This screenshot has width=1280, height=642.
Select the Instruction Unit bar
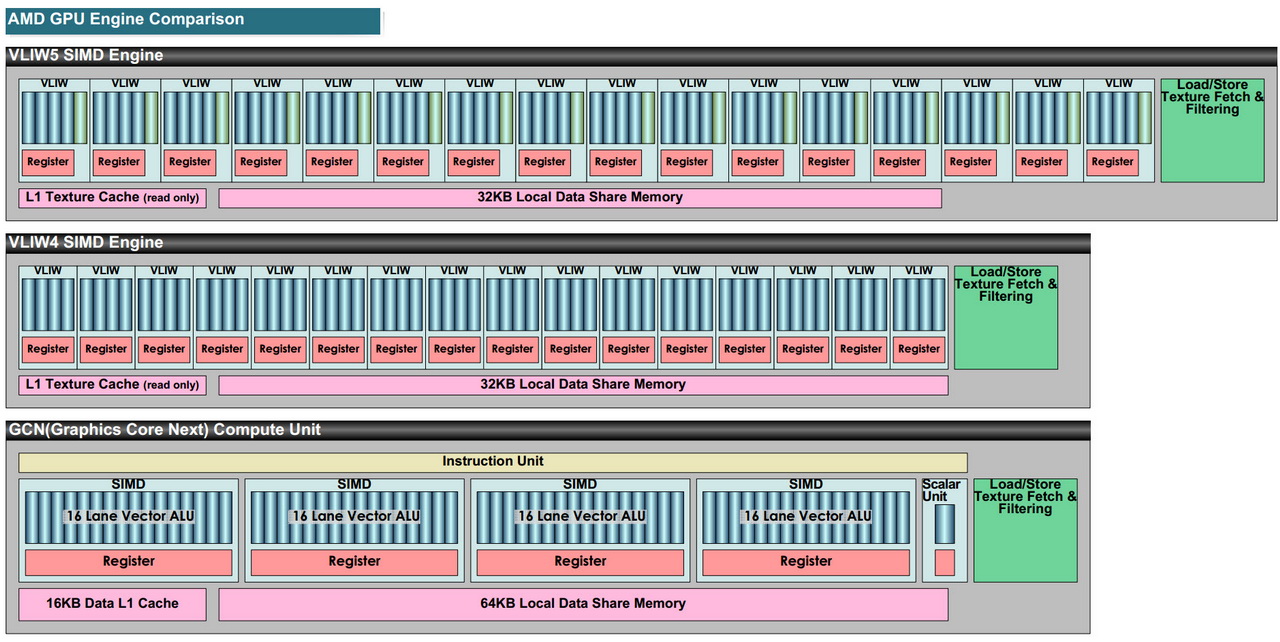click(x=493, y=462)
